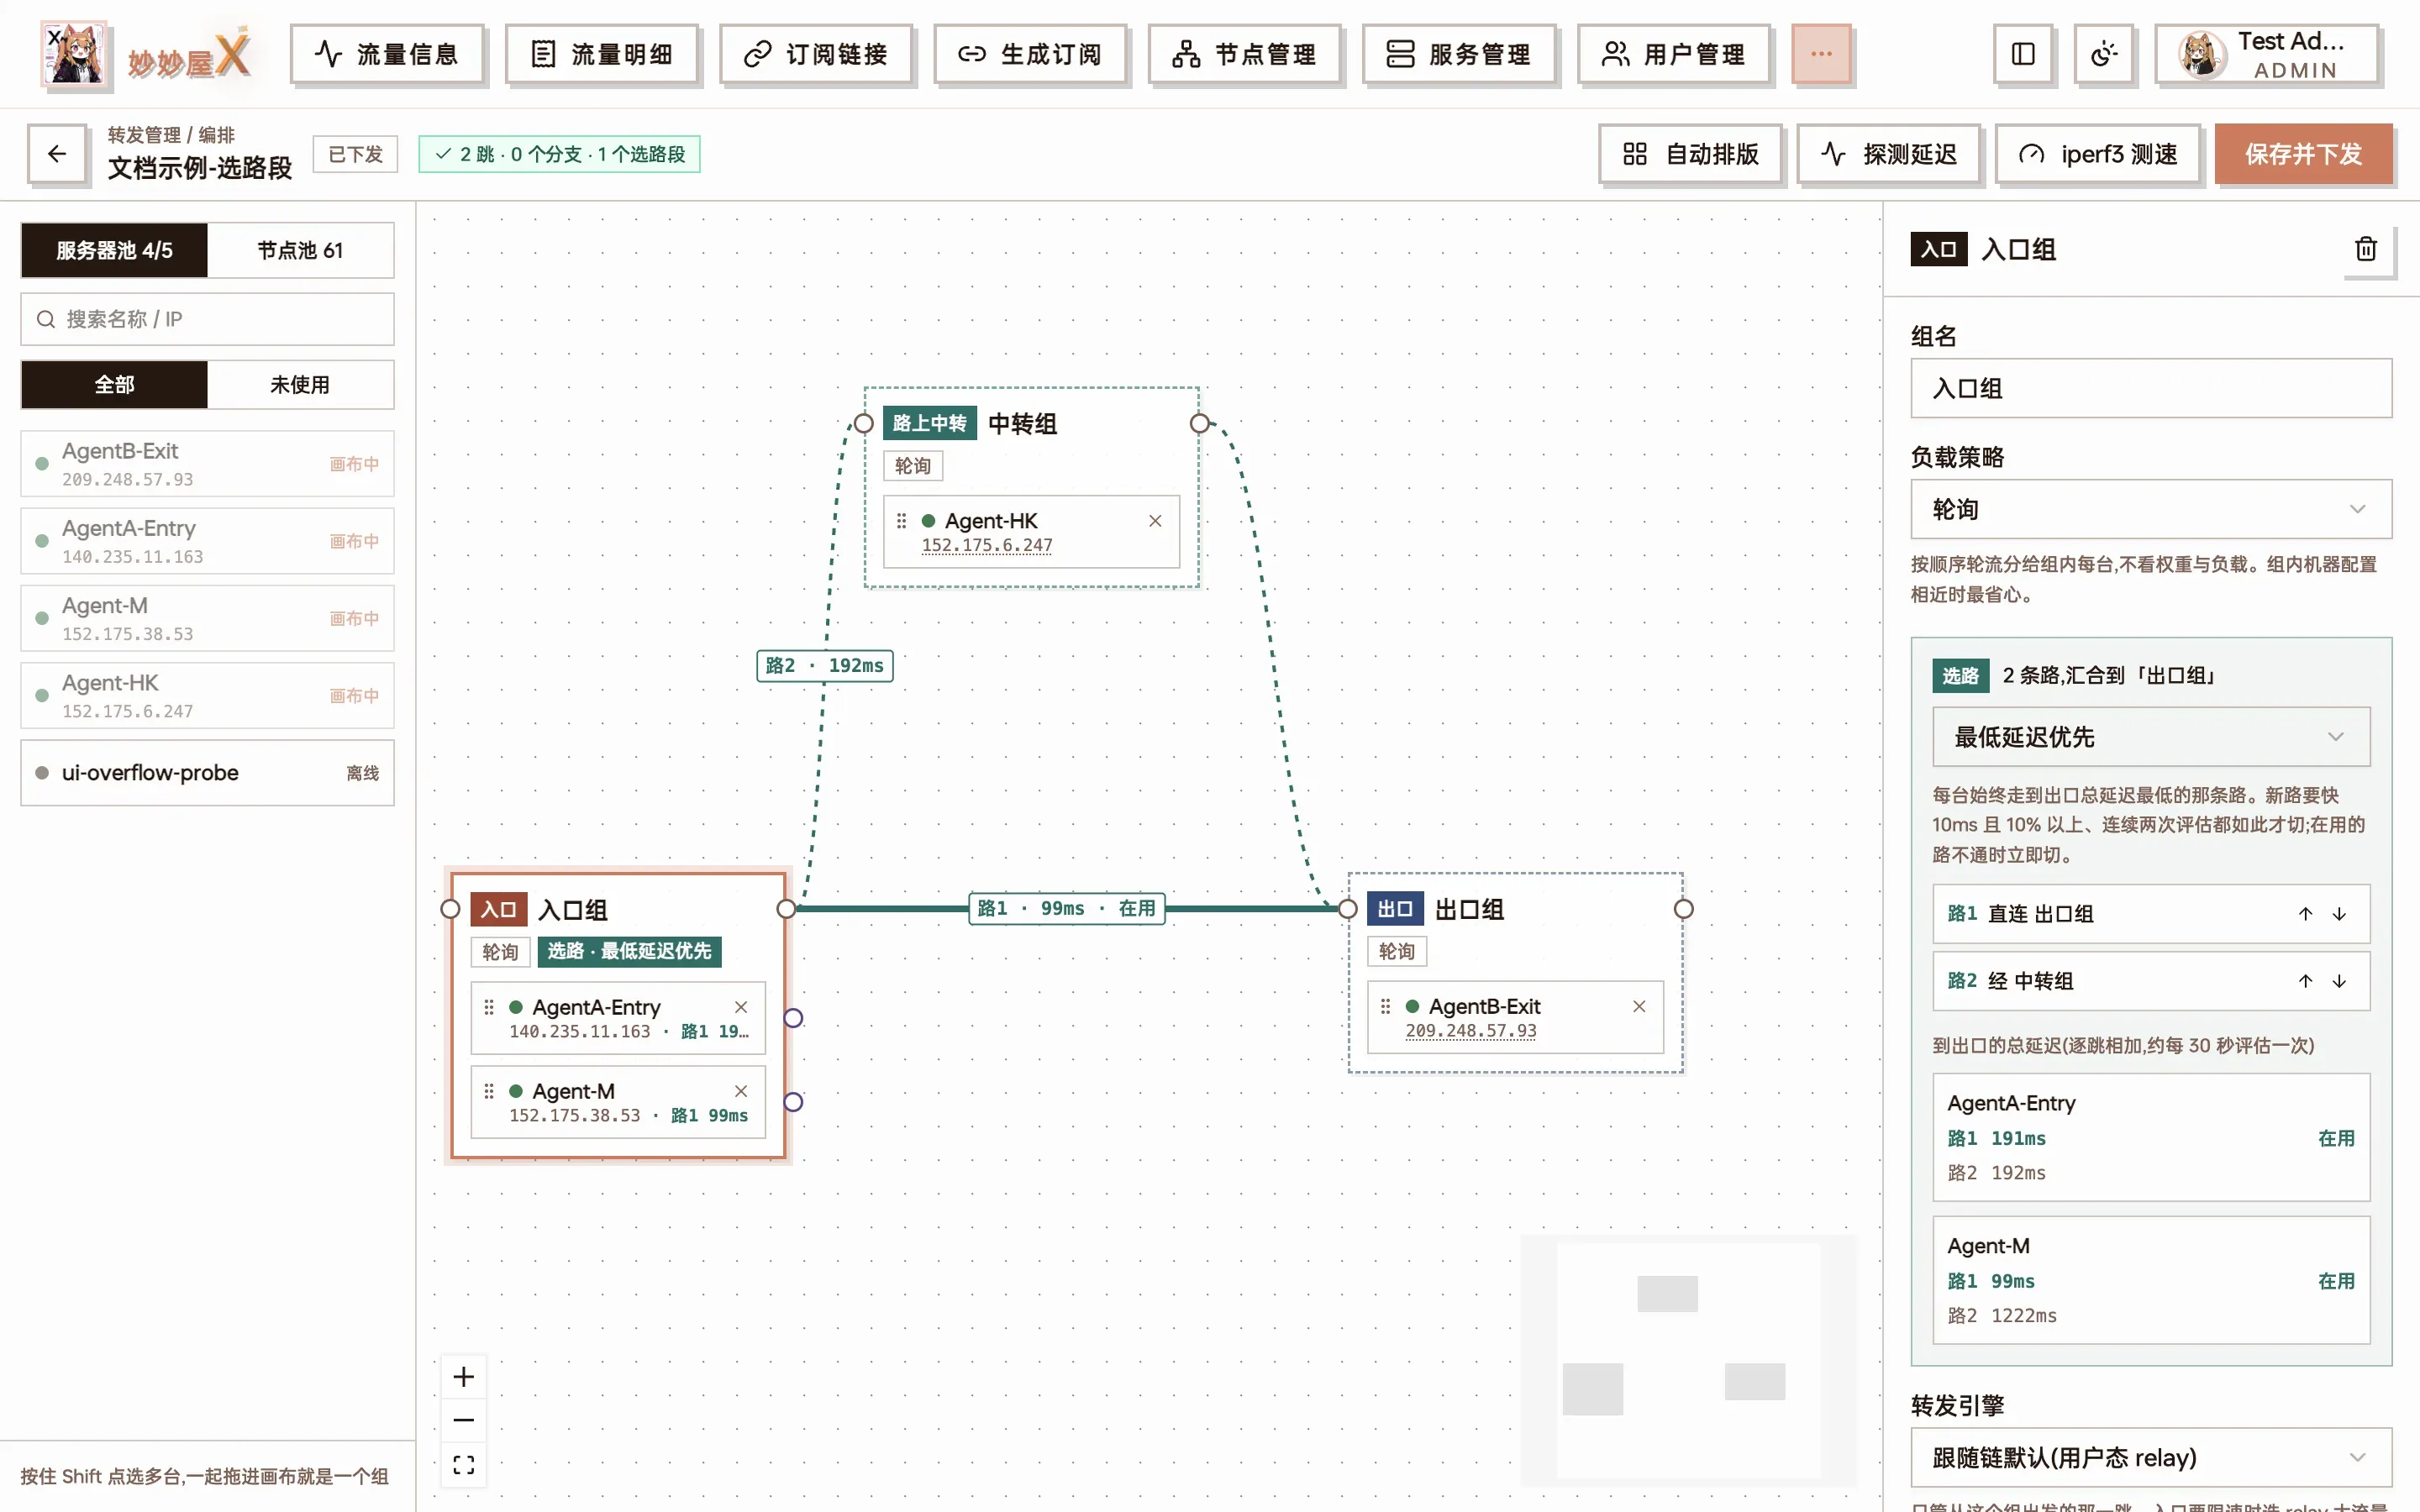Toggle the sidebar layout icon

tap(2022, 54)
